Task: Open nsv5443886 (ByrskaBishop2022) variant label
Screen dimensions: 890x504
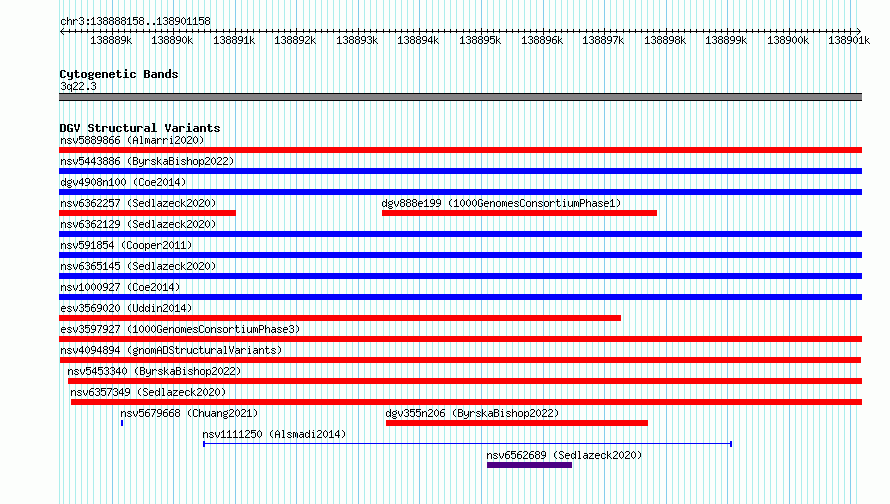Action: click(x=147, y=161)
